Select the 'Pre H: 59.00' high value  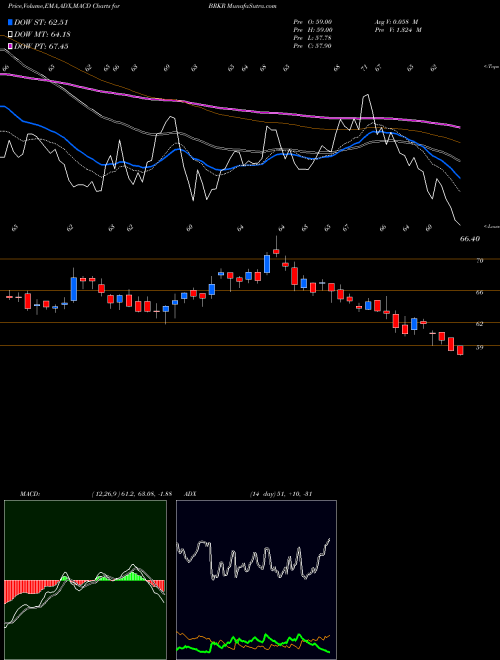coord(313,30)
